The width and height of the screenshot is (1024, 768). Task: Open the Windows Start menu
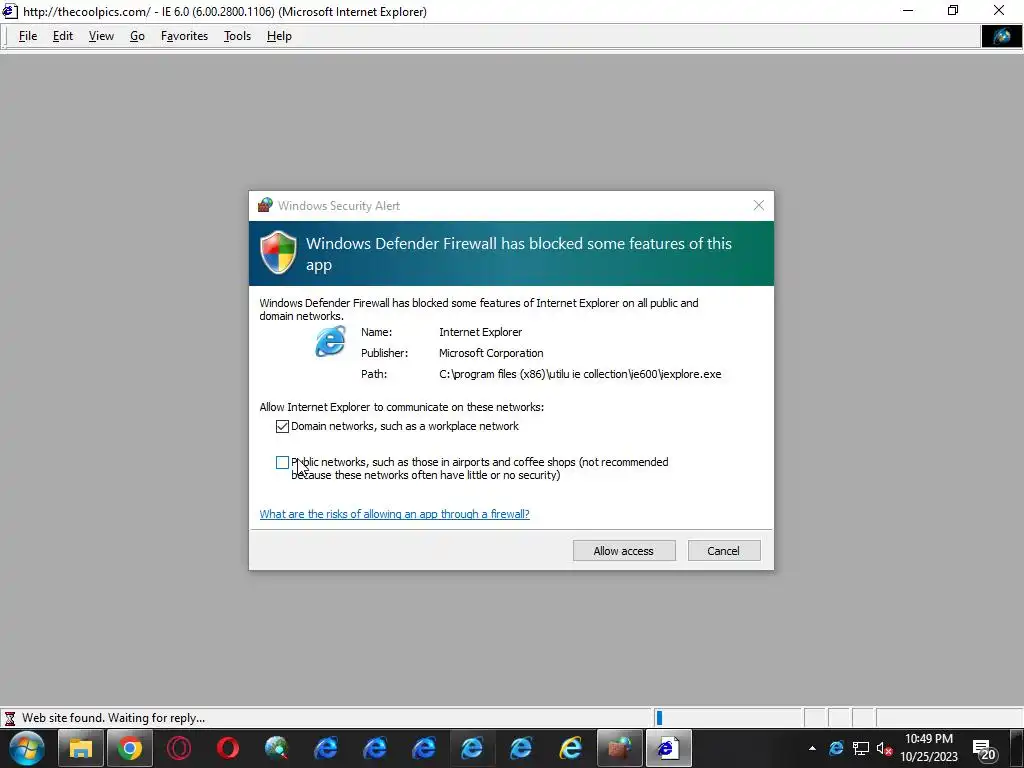click(27, 748)
